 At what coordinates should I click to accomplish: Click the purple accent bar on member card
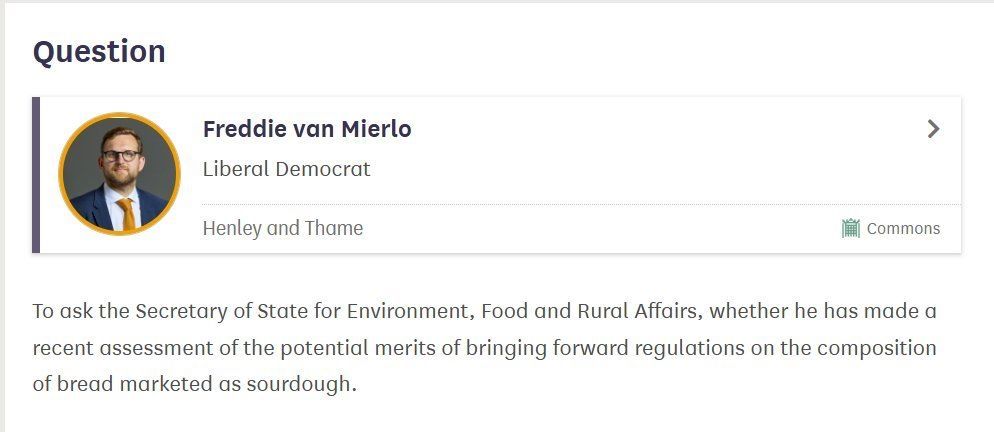tap(36, 175)
